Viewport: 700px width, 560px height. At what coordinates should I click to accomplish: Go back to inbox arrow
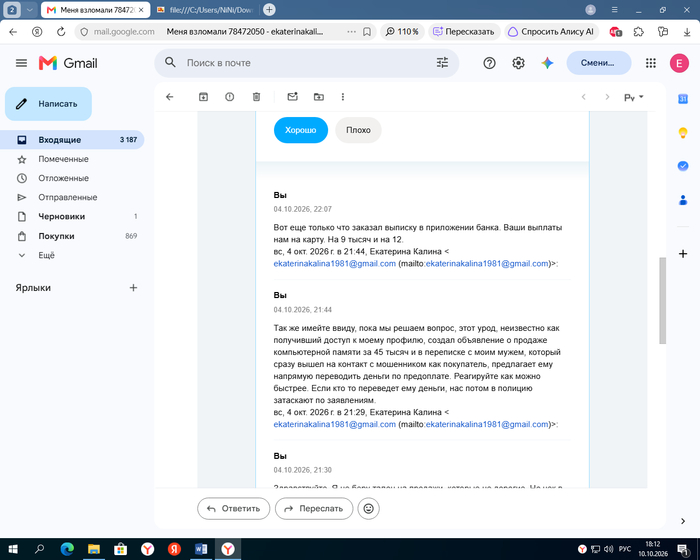[x=170, y=97]
